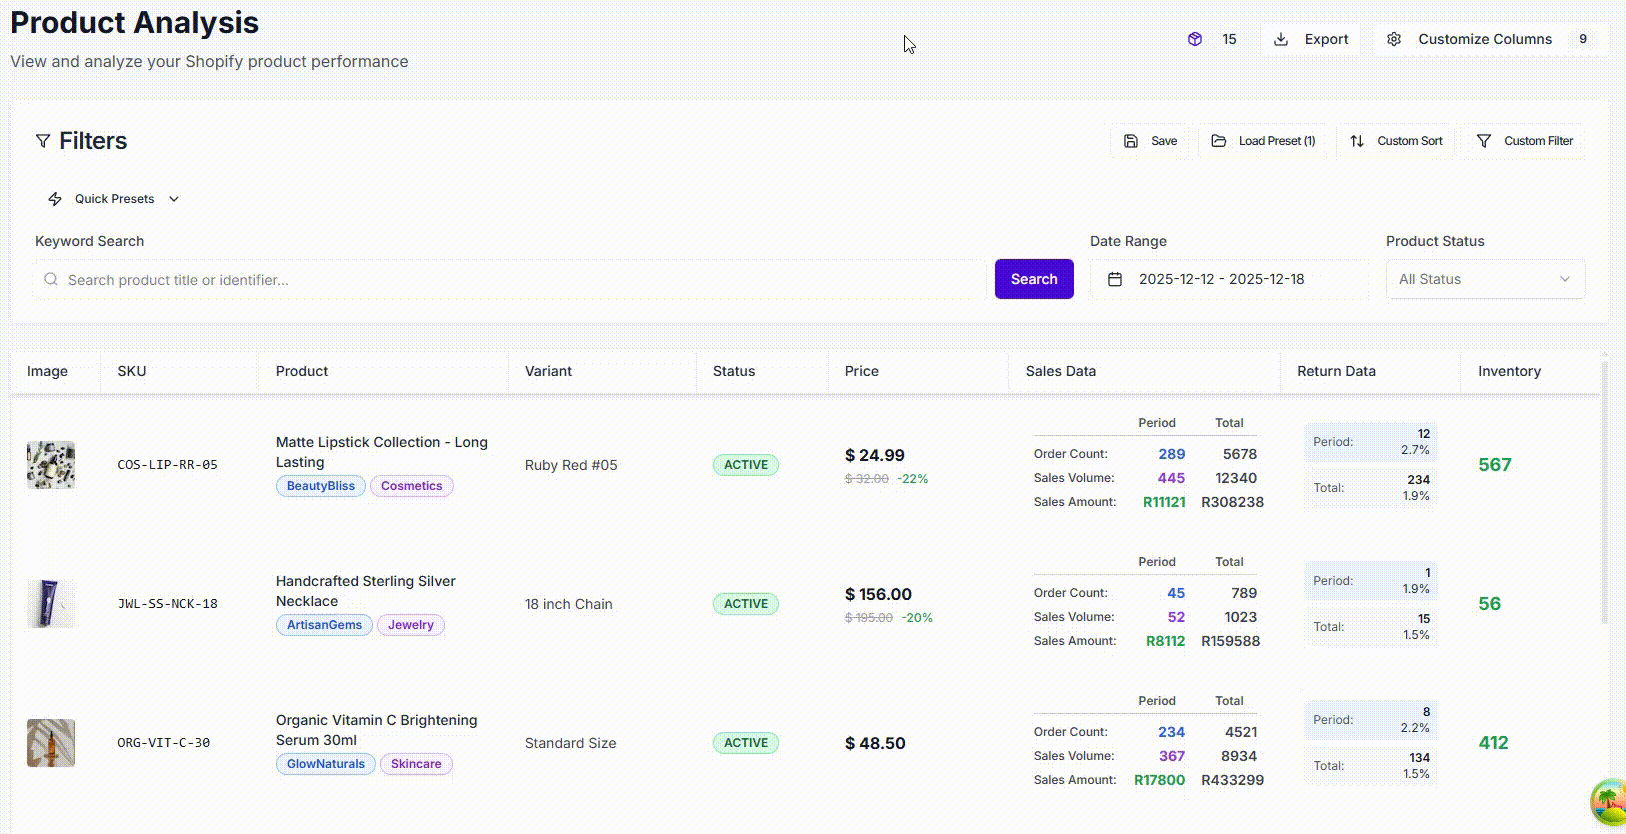Open the Product Status dropdown

tap(1485, 279)
